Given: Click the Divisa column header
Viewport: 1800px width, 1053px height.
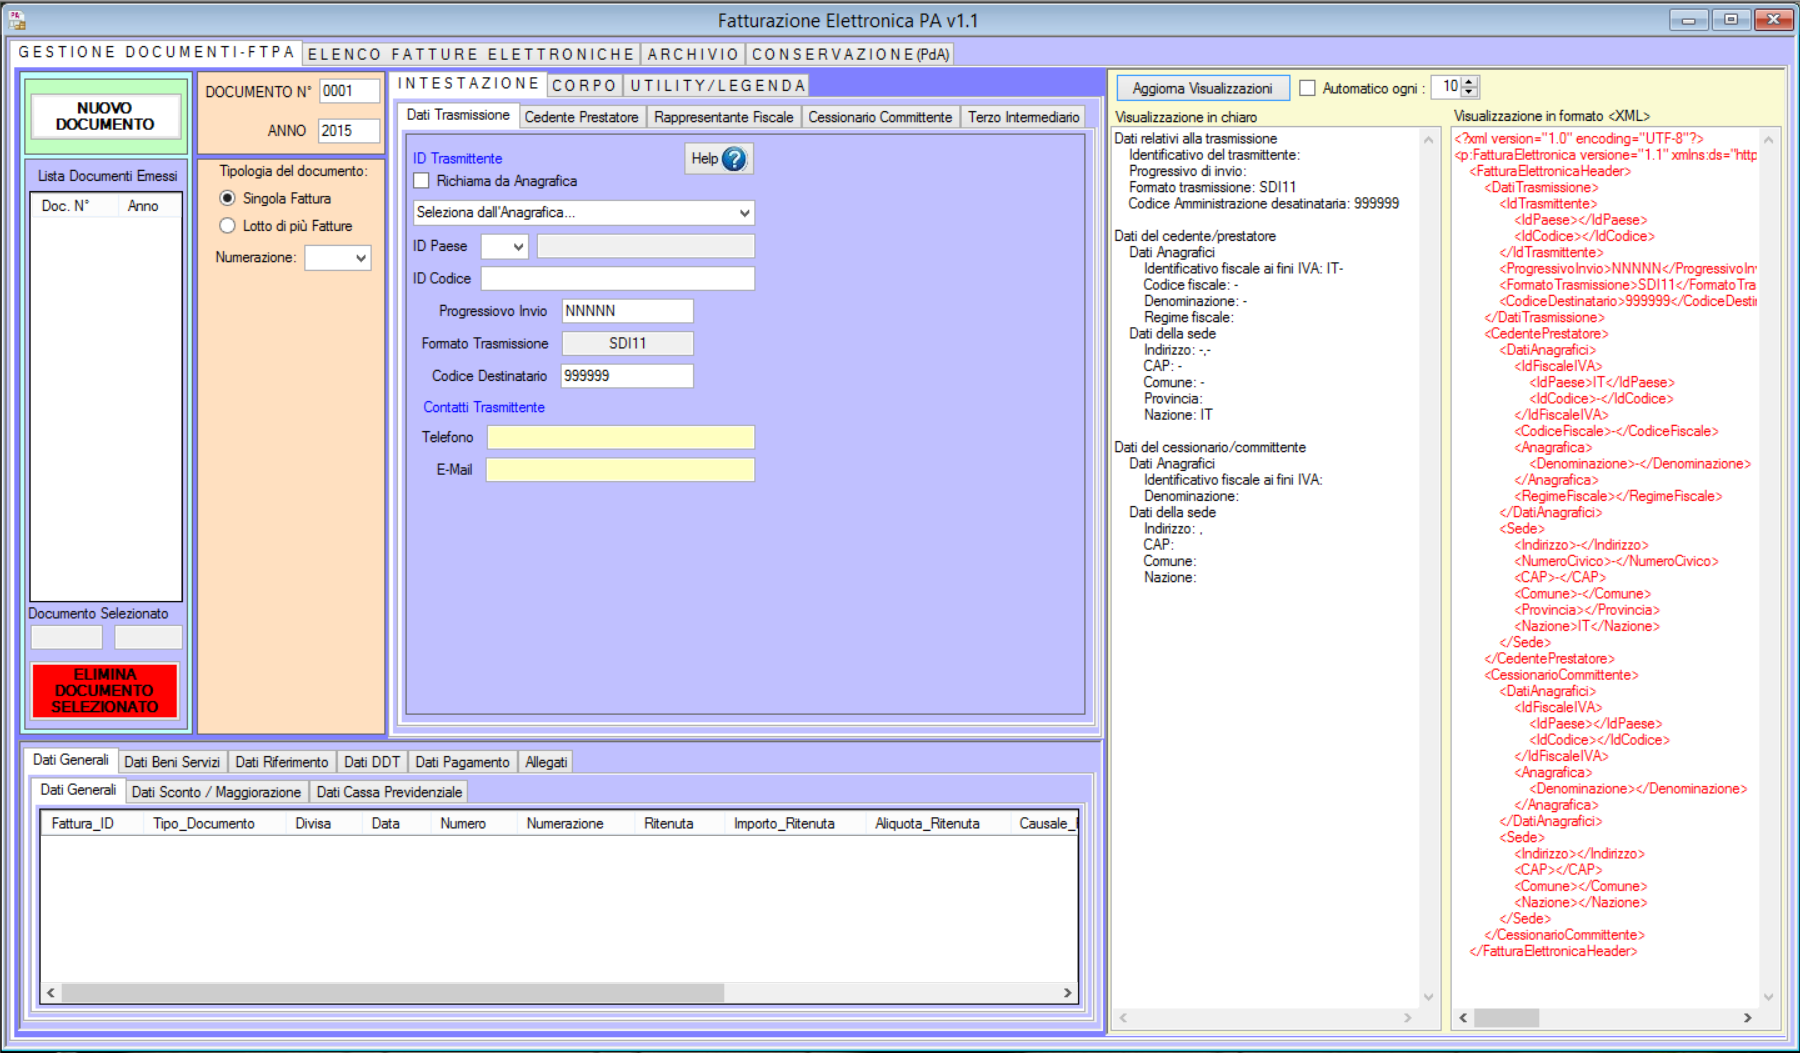Looking at the screenshot, I should pos(313,824).
